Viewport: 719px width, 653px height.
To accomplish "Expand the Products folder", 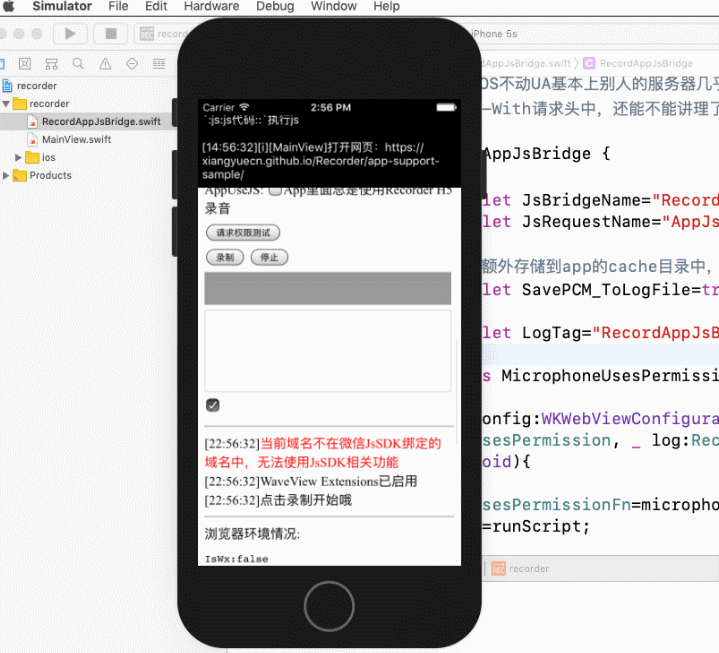I will [x=7, y=176].
